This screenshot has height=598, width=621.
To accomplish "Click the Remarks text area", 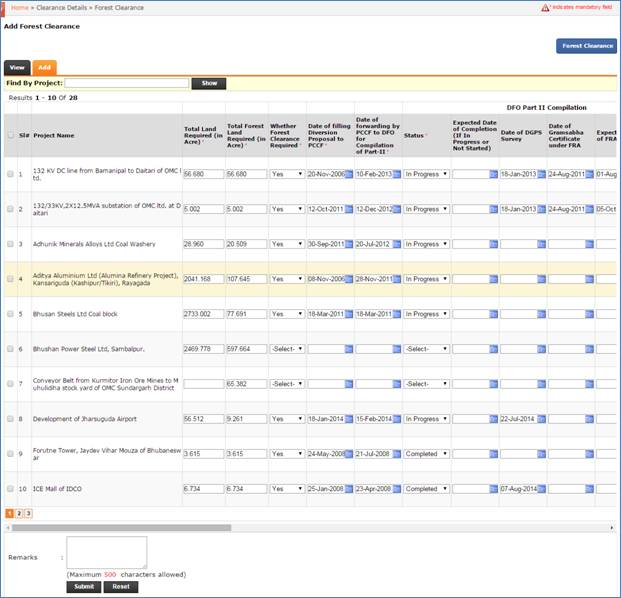I will point(107,552).
